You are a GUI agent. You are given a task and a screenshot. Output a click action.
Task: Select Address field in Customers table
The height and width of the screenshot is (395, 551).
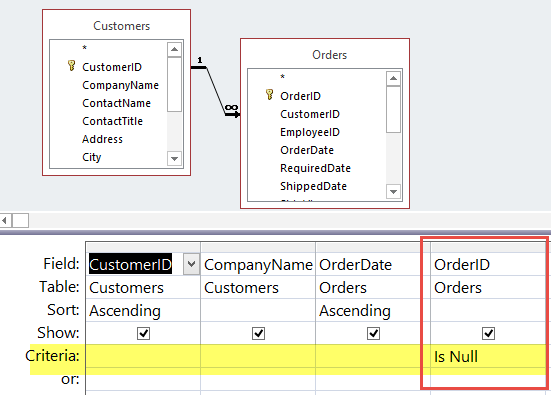(x=102, y=139)
